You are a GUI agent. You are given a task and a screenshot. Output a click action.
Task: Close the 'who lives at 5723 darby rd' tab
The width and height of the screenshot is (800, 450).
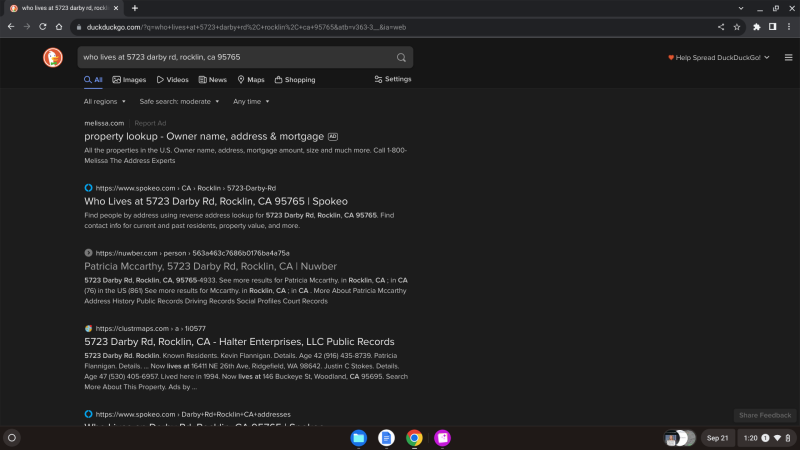(116, 8)
